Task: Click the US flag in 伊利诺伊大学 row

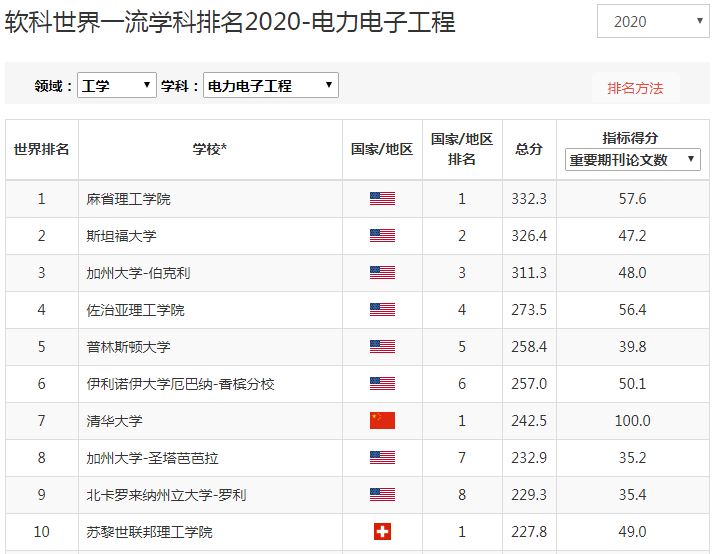Action: click(x=382, y=384)
